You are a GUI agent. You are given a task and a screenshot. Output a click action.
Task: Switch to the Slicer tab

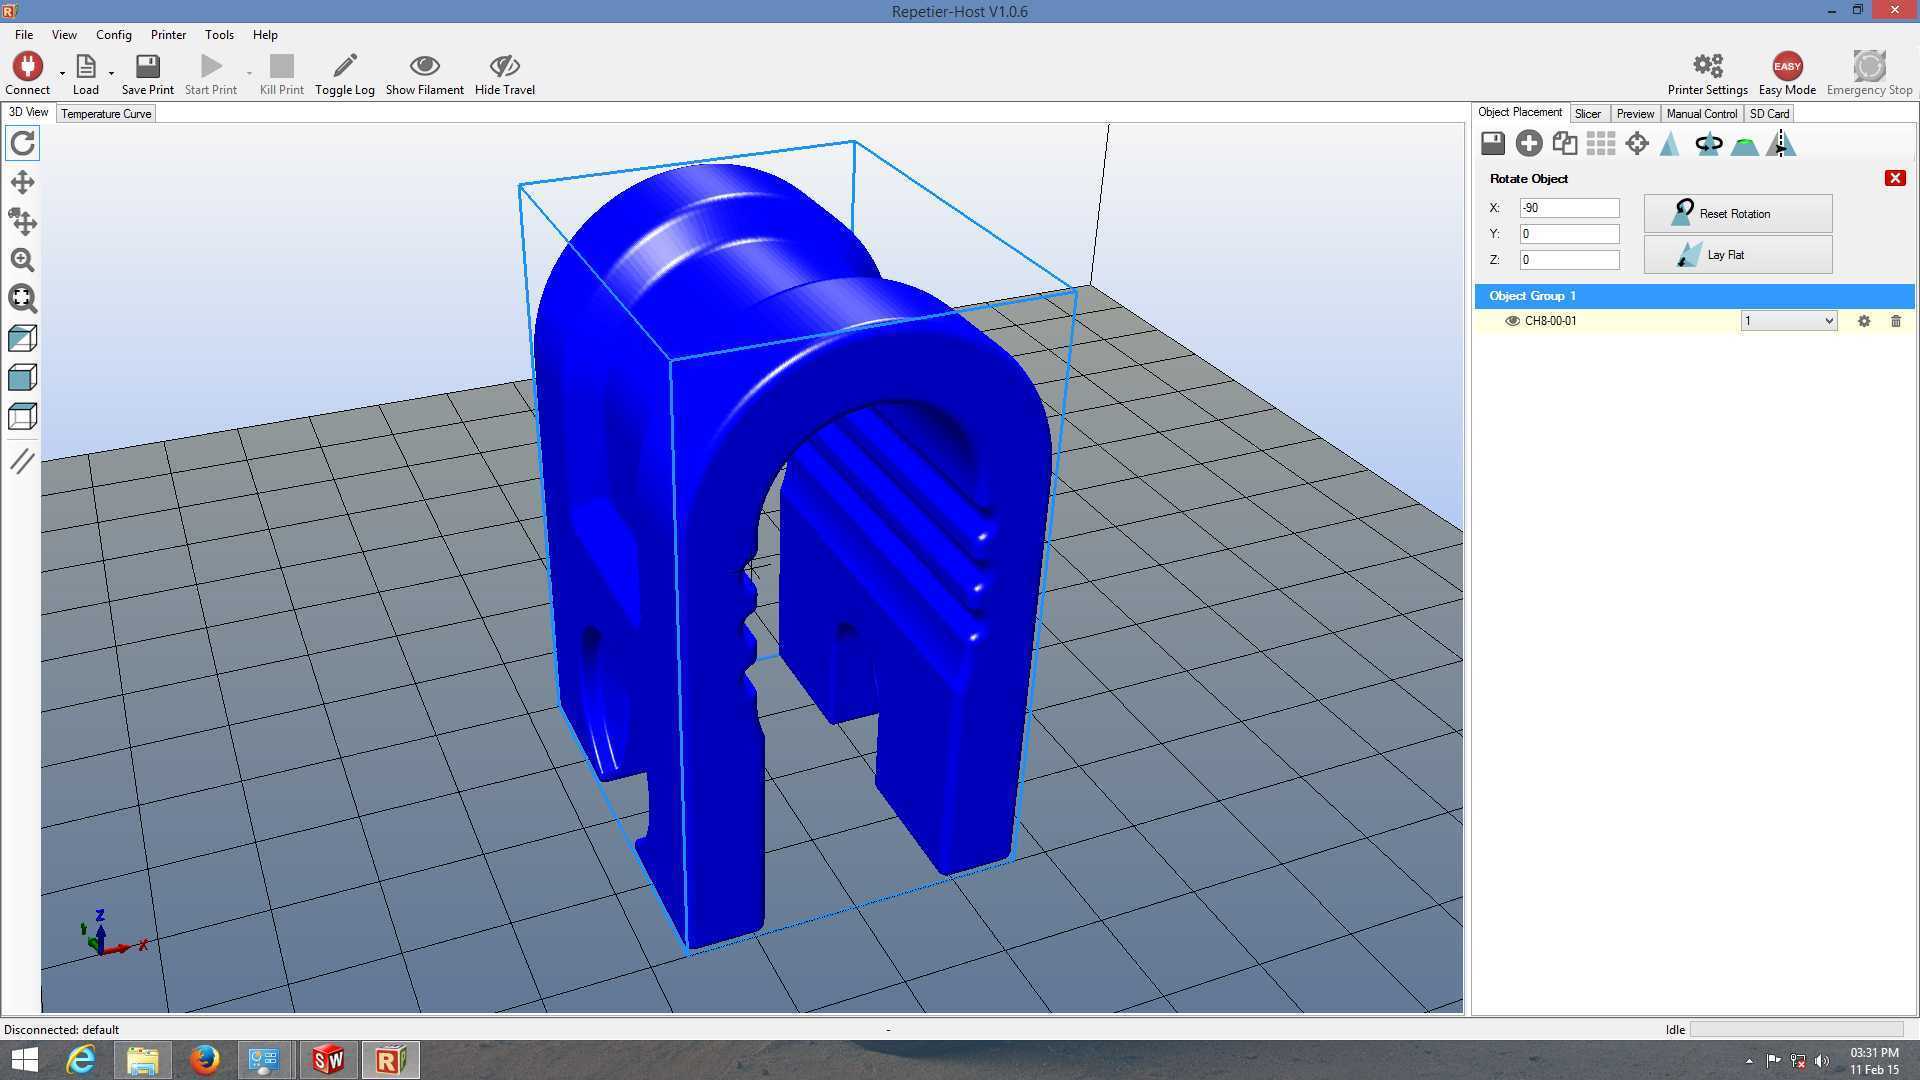[x=1587, y=114]
